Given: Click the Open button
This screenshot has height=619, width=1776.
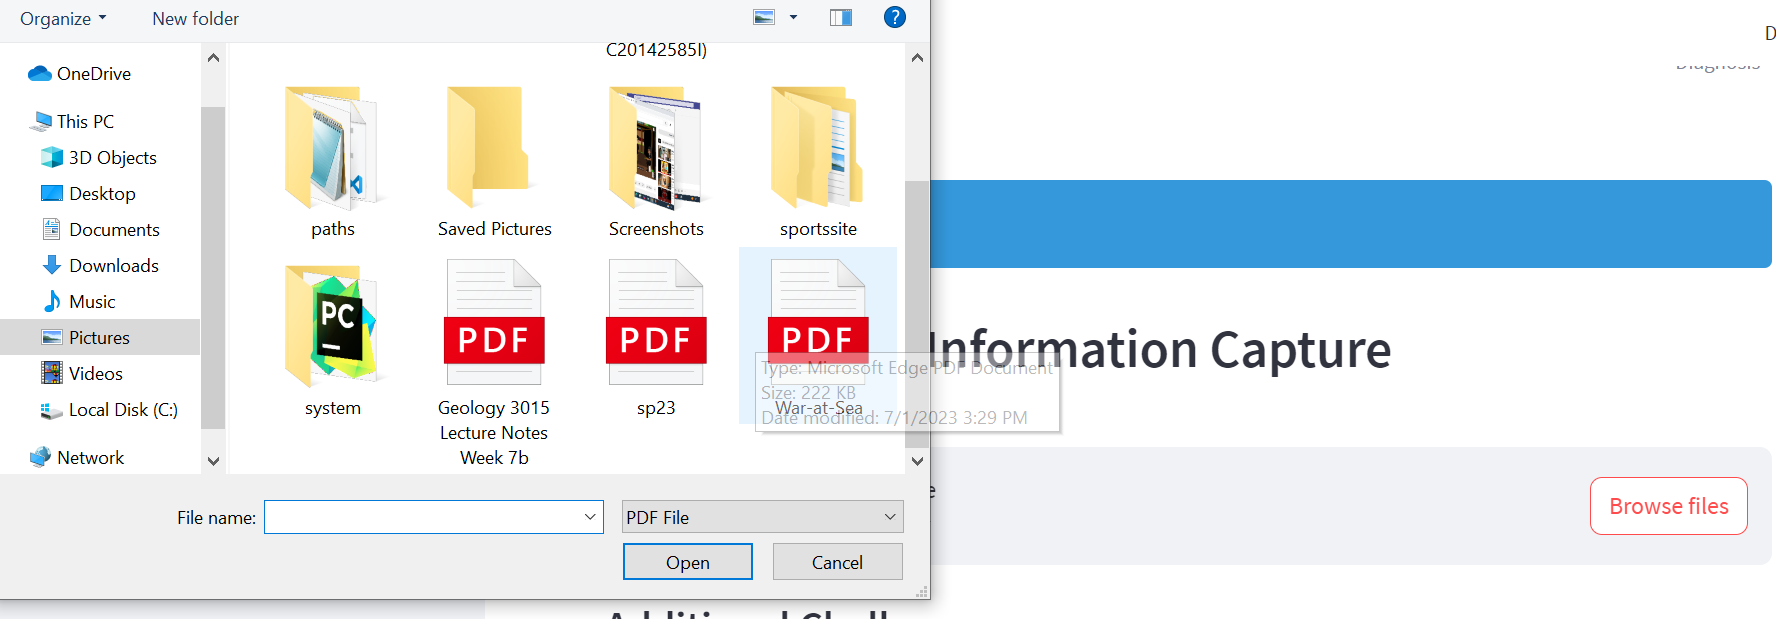Looking at the screenshot, I should coord(688,562).
